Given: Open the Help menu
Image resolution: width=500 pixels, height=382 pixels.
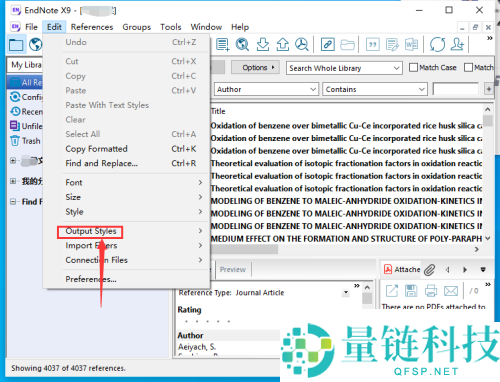Looking at the screenshot, I should [x=240, y=27].
